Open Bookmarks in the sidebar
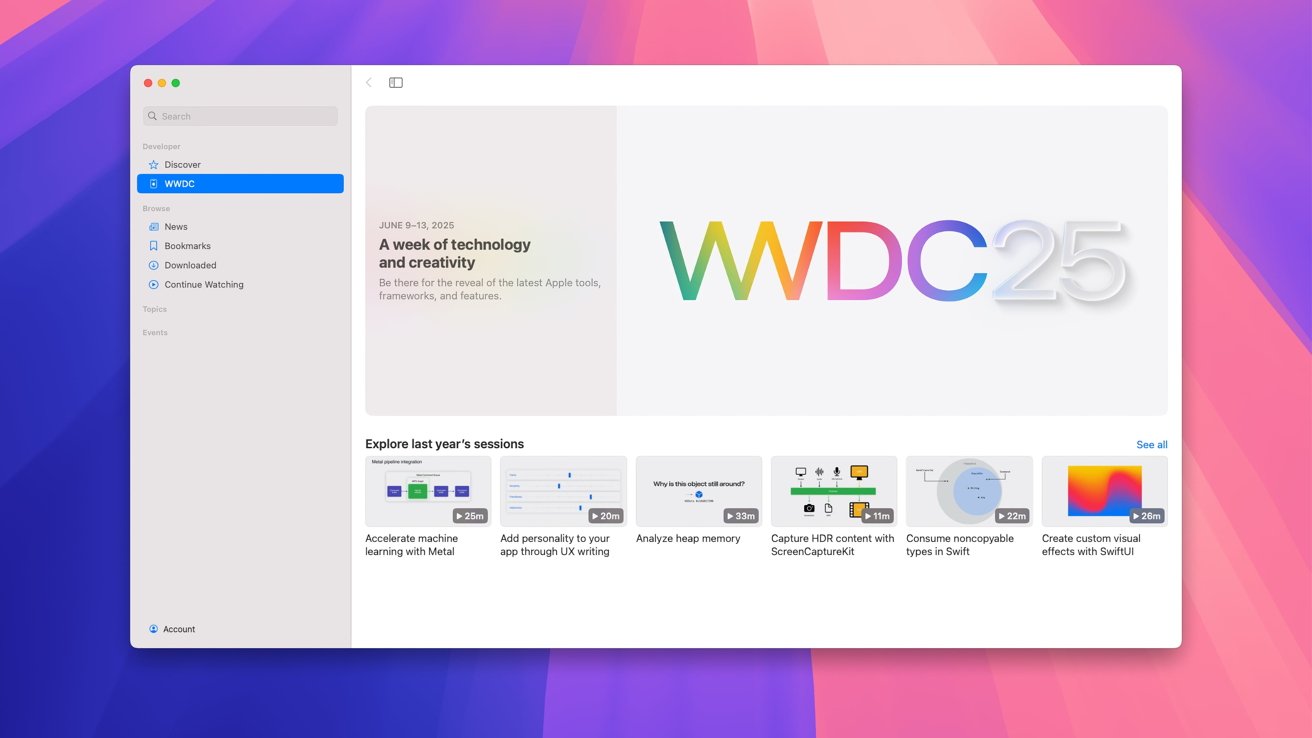The height and width of the screenshot is (738, 1312). [x=240, y=246]
